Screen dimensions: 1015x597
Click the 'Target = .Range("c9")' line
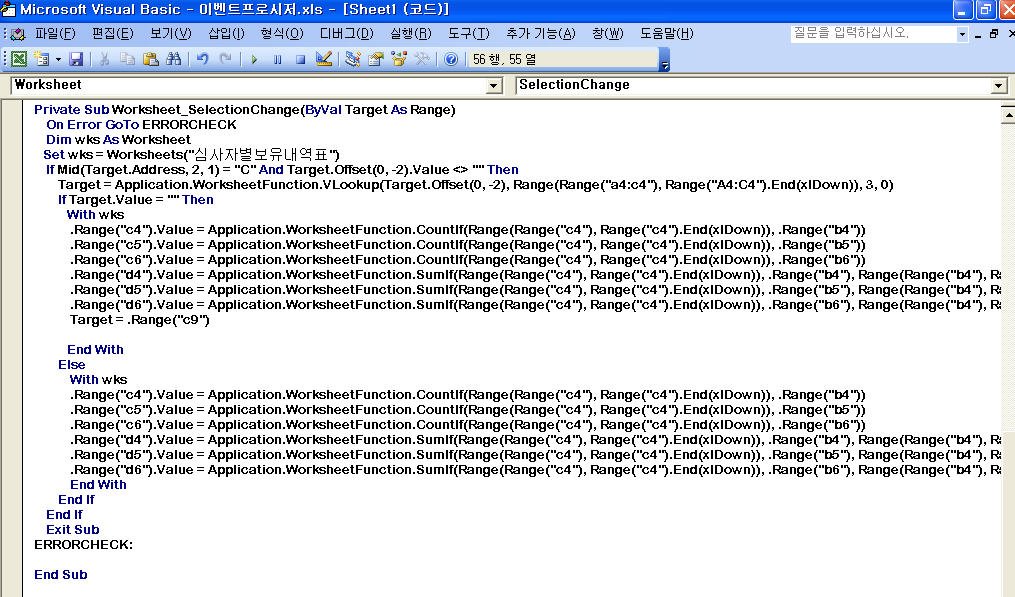[x=140, y=320]
